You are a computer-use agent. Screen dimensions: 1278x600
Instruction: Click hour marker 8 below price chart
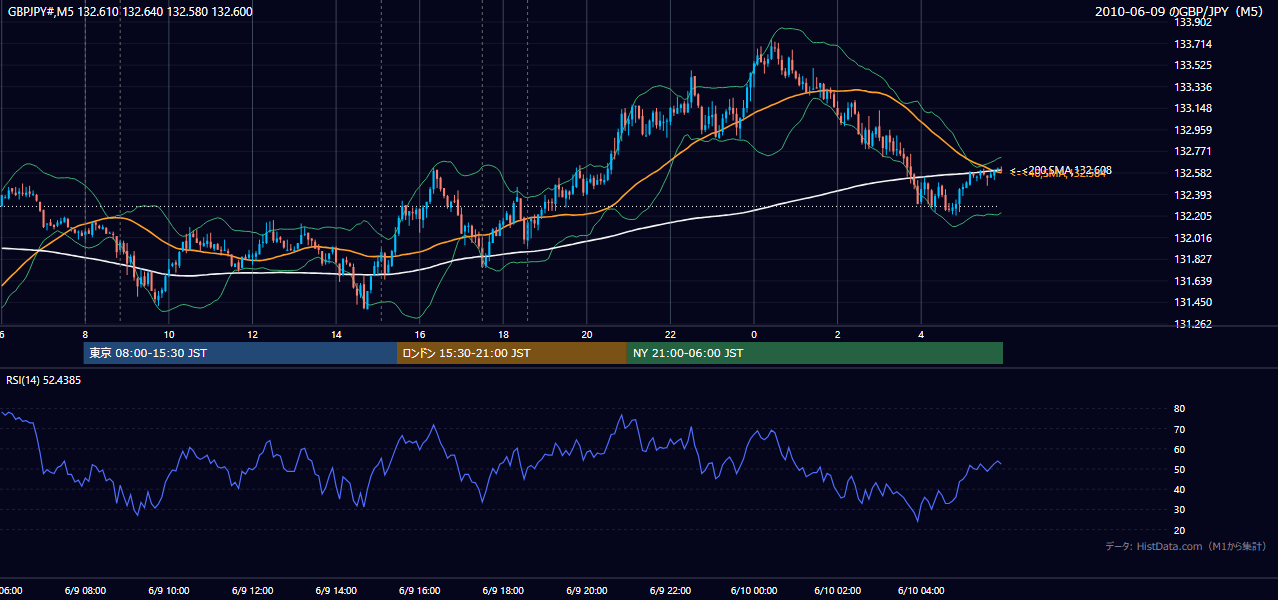pyautogui.click(x=85, y=335)
